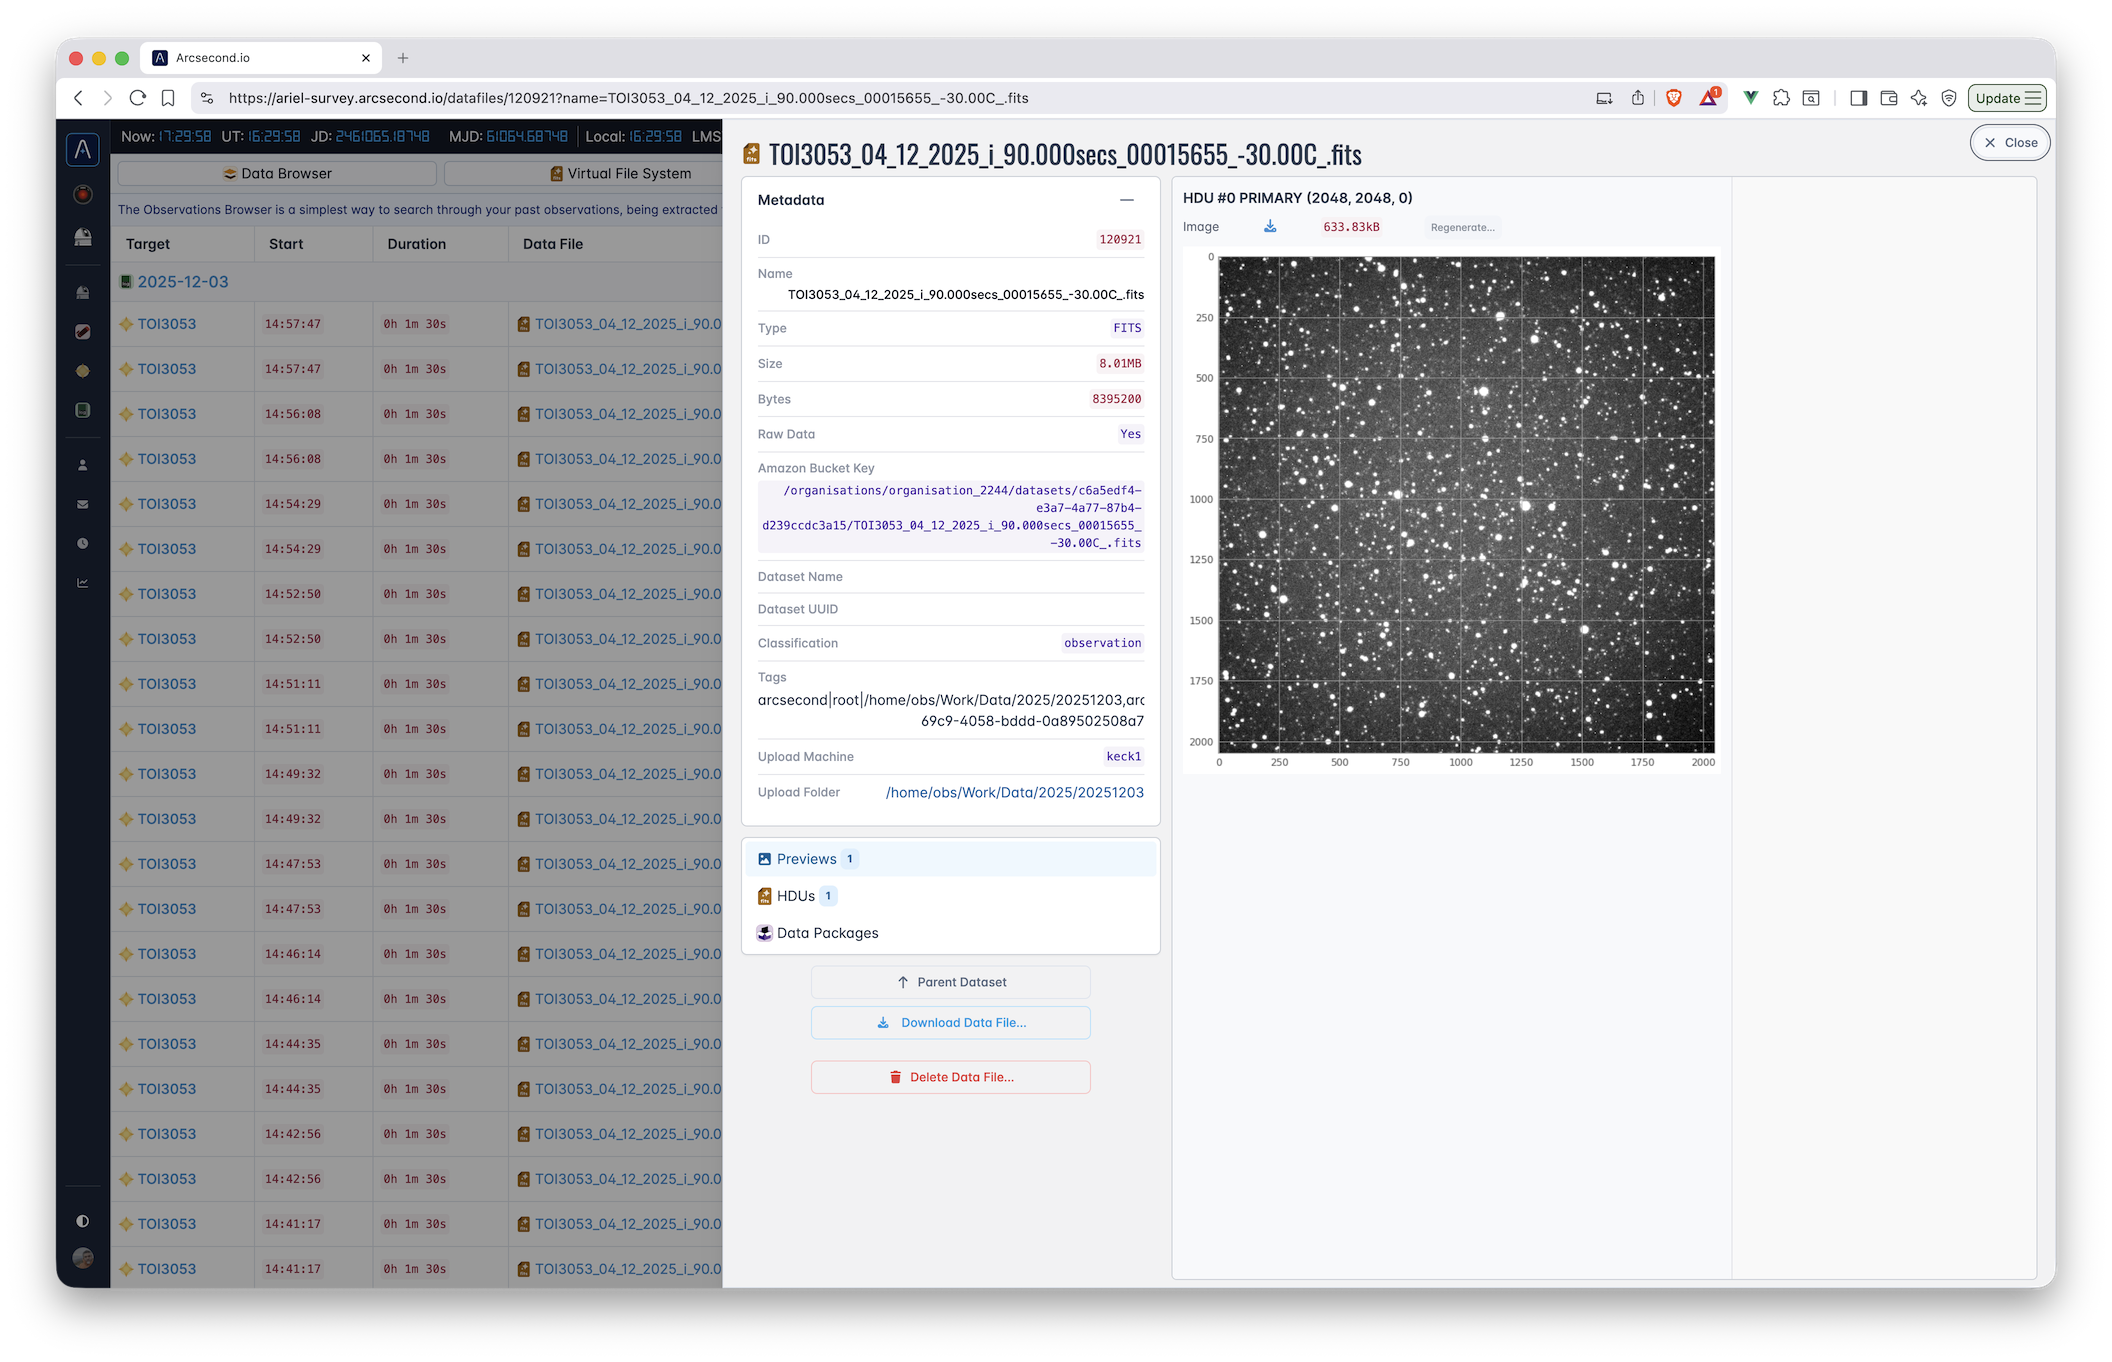Screen dimensions: 2112x1362
Task: Open the user profile sidebar icon
Action: [83, 465]
